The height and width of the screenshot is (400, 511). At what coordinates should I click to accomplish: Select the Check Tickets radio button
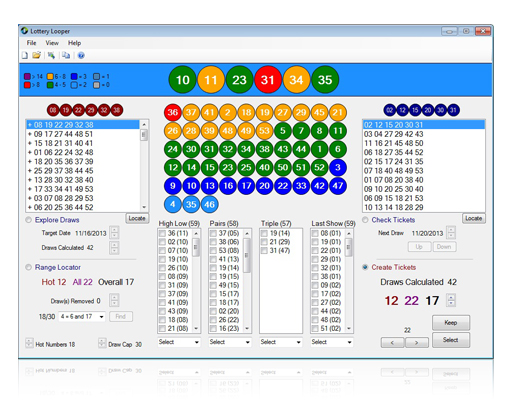pos(365,220)
